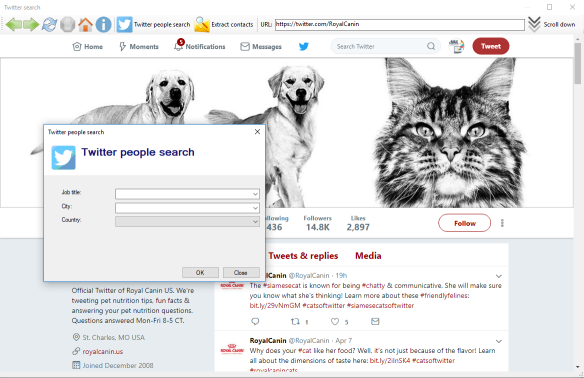This screenshot has width=584, height=378.
Task: Open the bit.ly/29vNmGM link
Action: tap(275, 306)
